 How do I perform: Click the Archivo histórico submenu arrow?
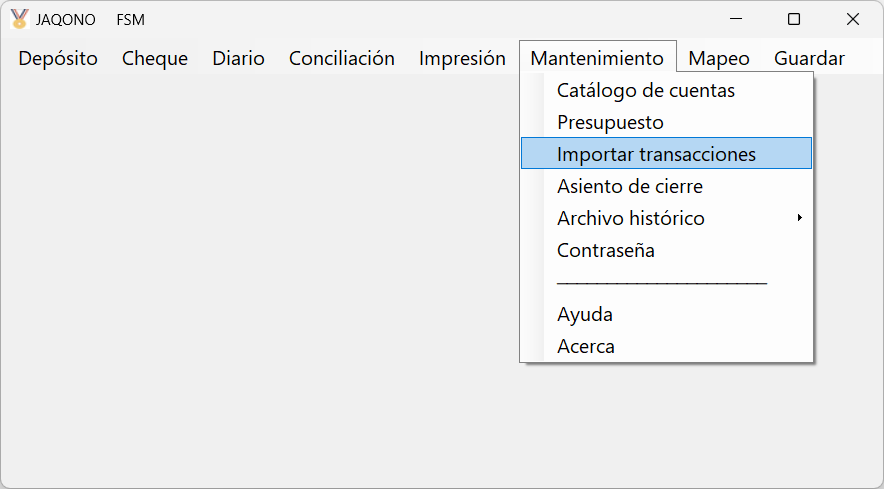(800, 218)
